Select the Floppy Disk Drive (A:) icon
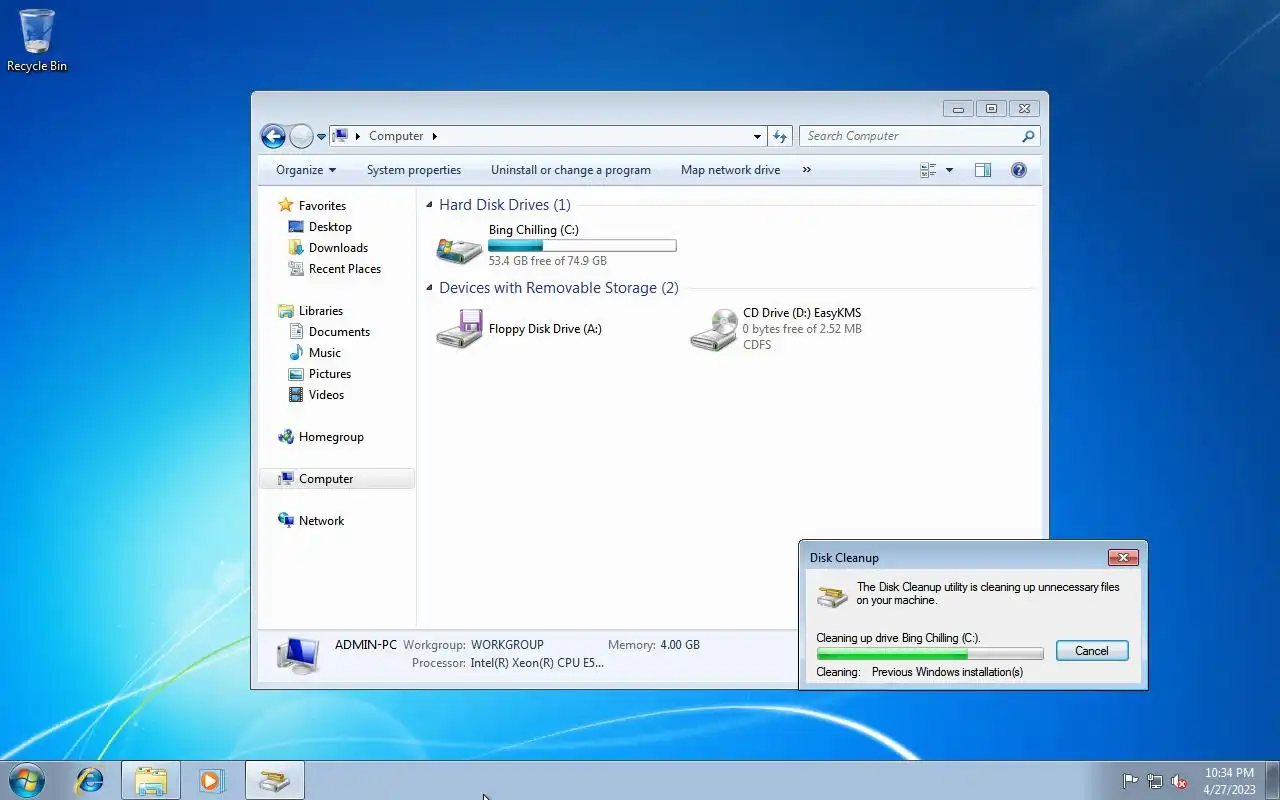 459,329
